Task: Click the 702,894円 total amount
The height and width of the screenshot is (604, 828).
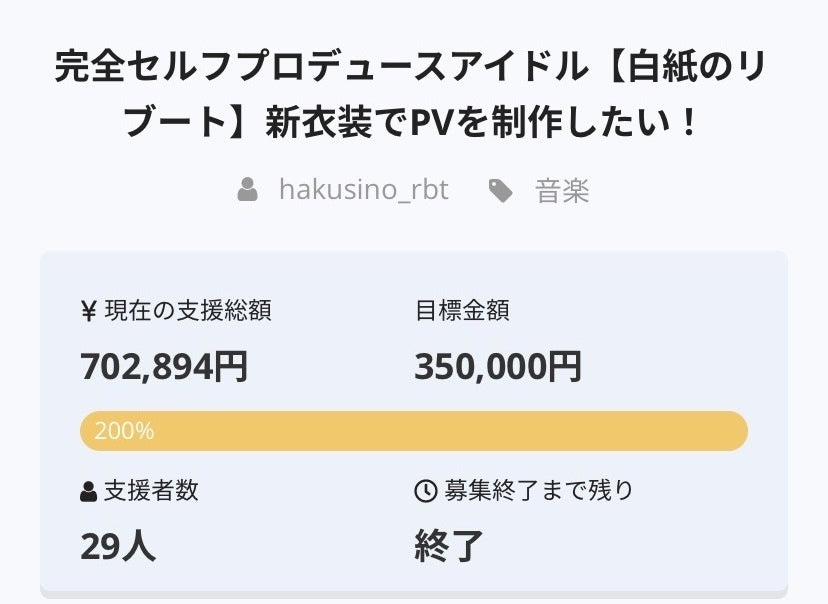Action: (164, 368)
